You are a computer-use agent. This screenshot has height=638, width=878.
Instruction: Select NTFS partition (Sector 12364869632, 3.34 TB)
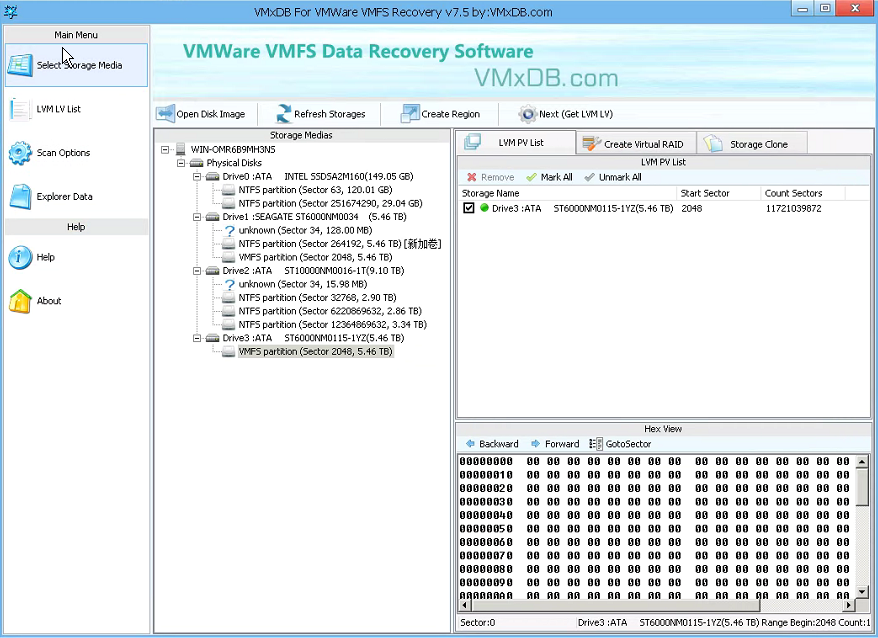333,324
